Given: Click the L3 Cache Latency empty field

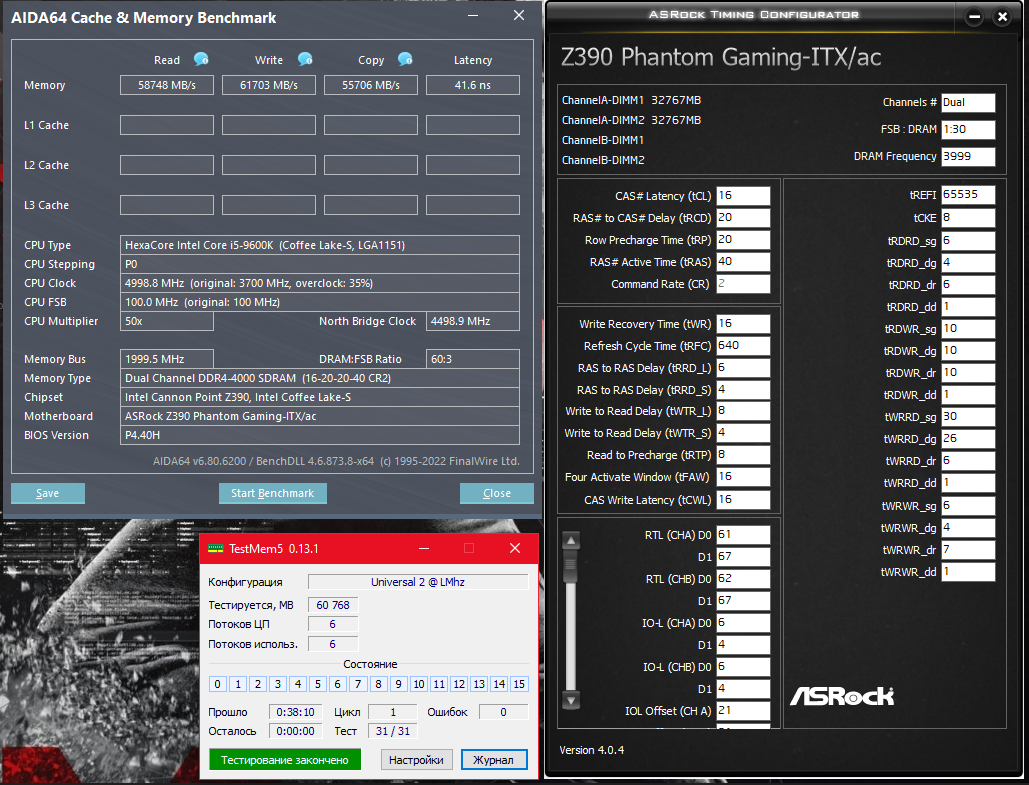Looking at the screenshot, I should tap(472, 205).
